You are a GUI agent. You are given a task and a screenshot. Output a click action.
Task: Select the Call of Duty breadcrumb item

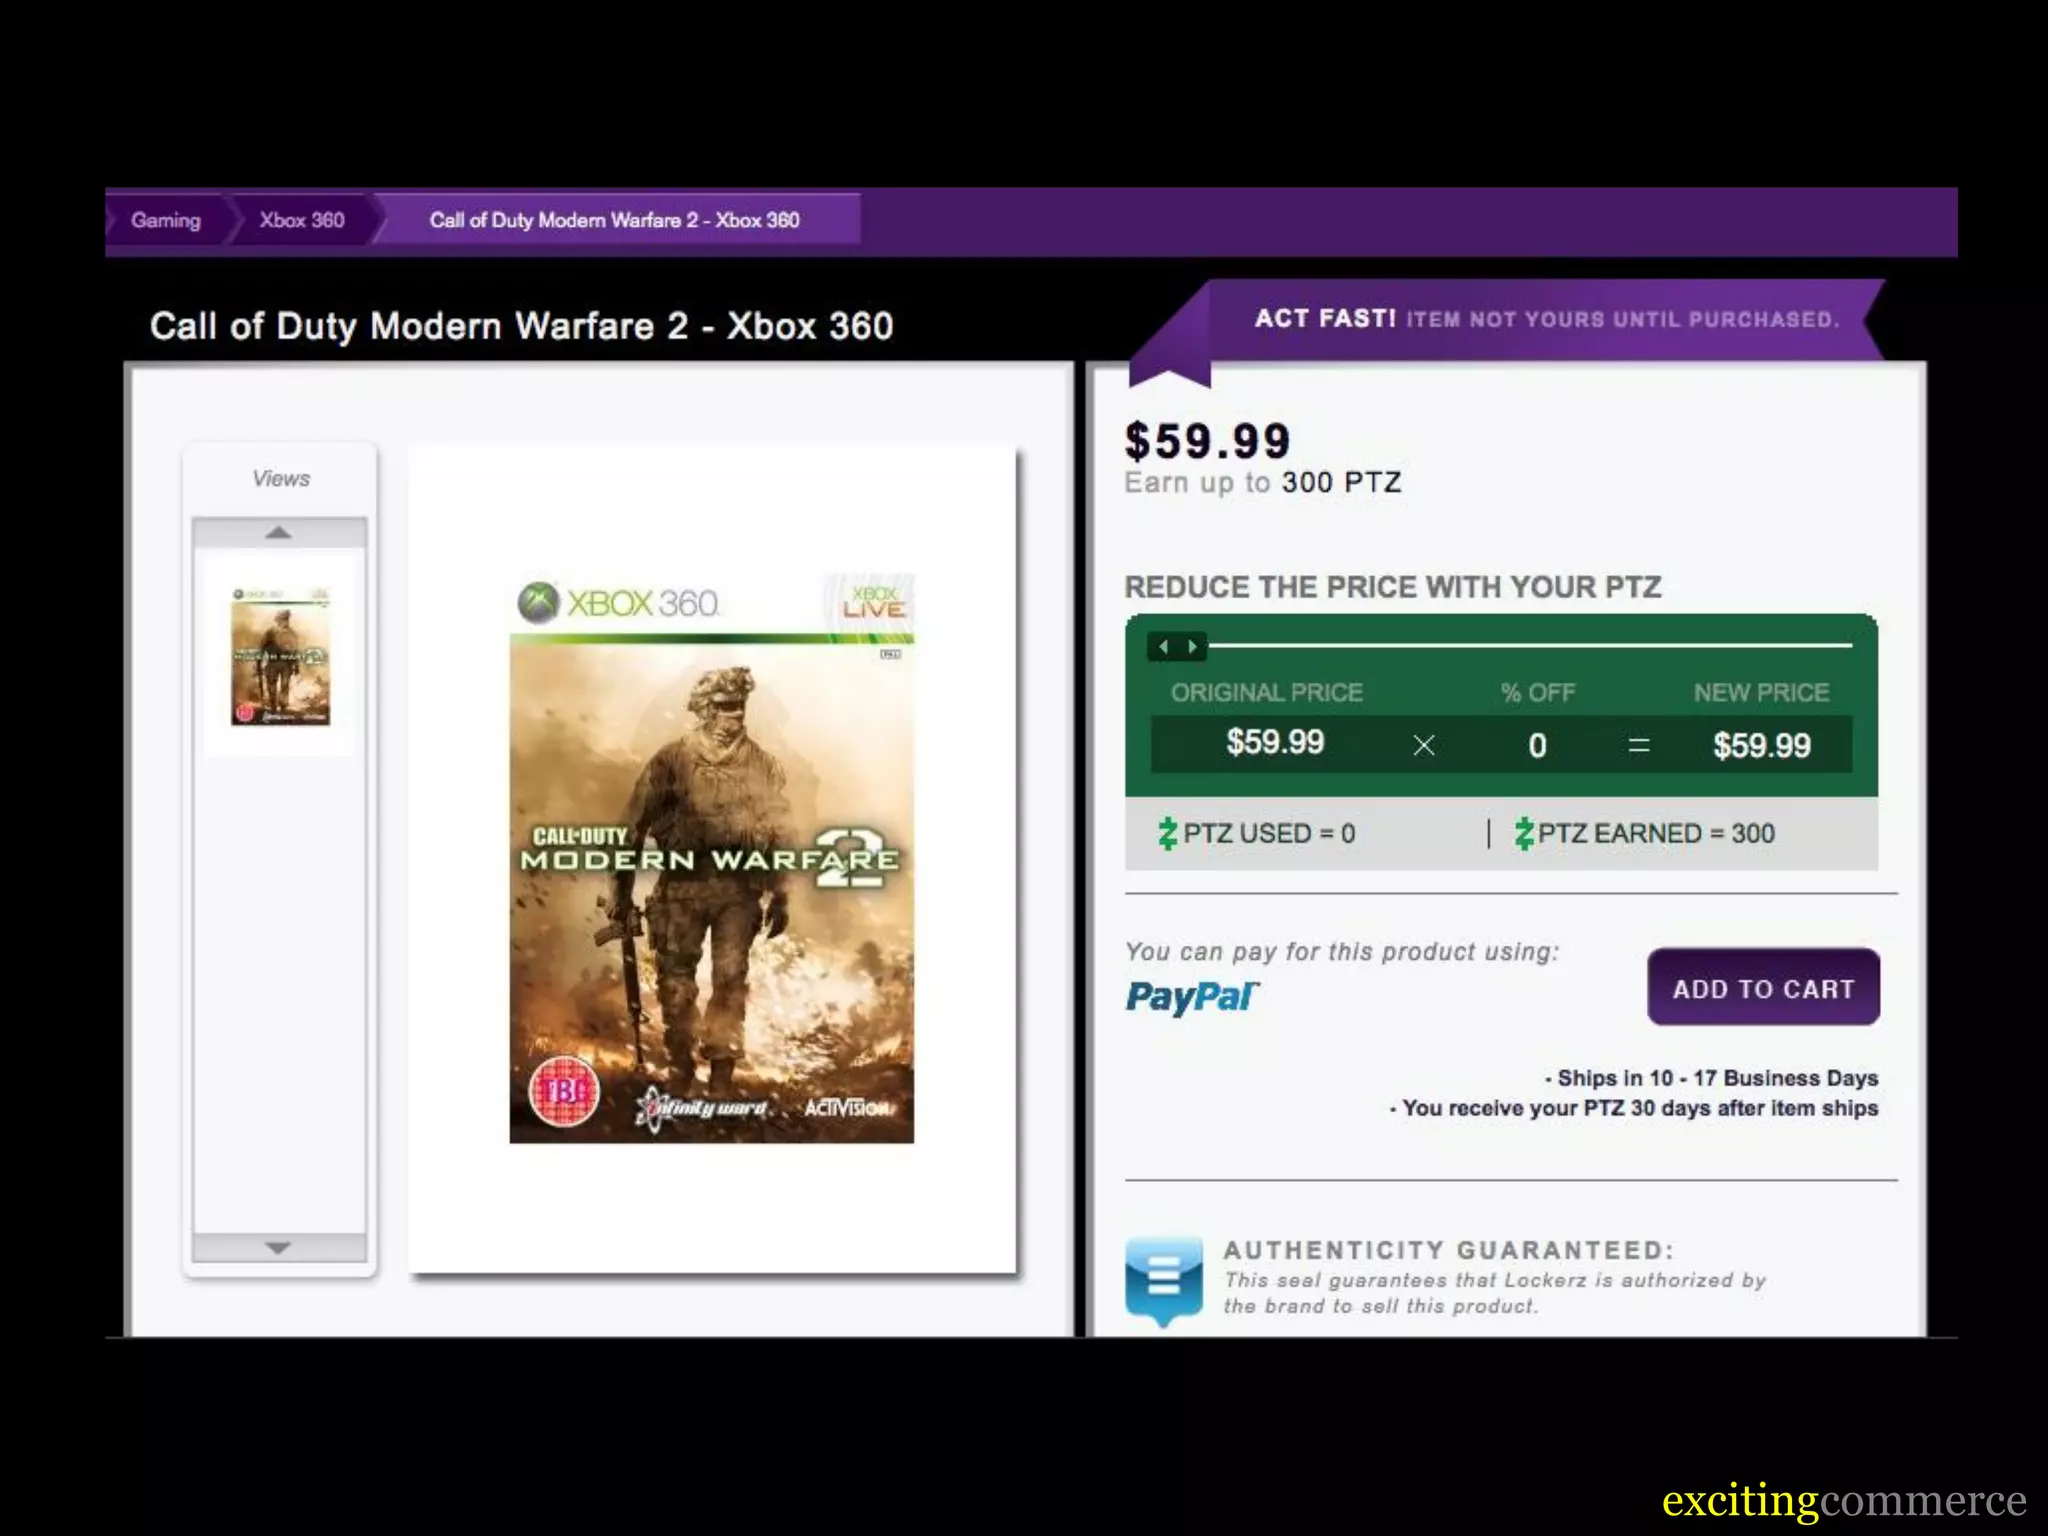[x=614, y=220]
